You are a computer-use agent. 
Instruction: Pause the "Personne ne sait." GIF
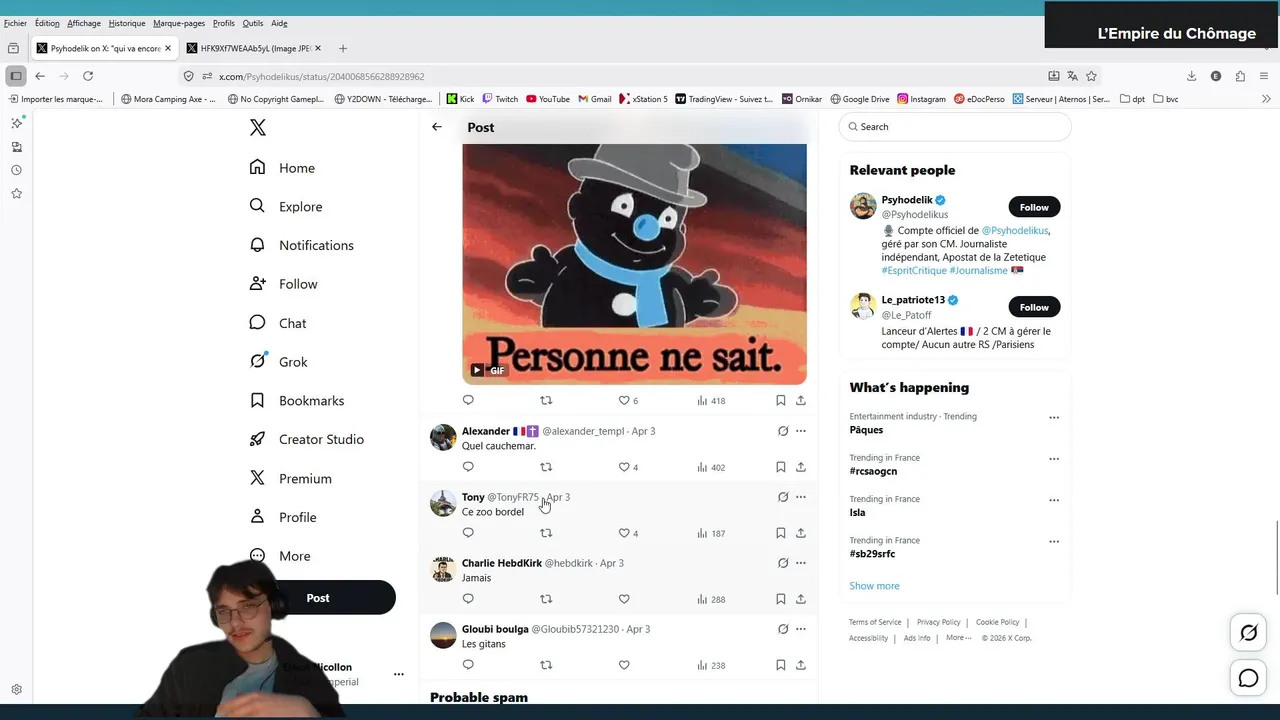[476, 370]
